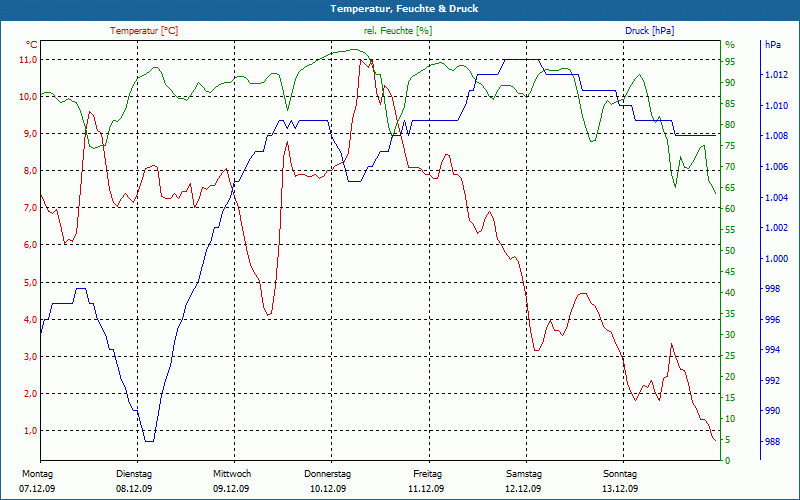
Task: Click the date 08.12.09
Action: click(x=134, y=489)
